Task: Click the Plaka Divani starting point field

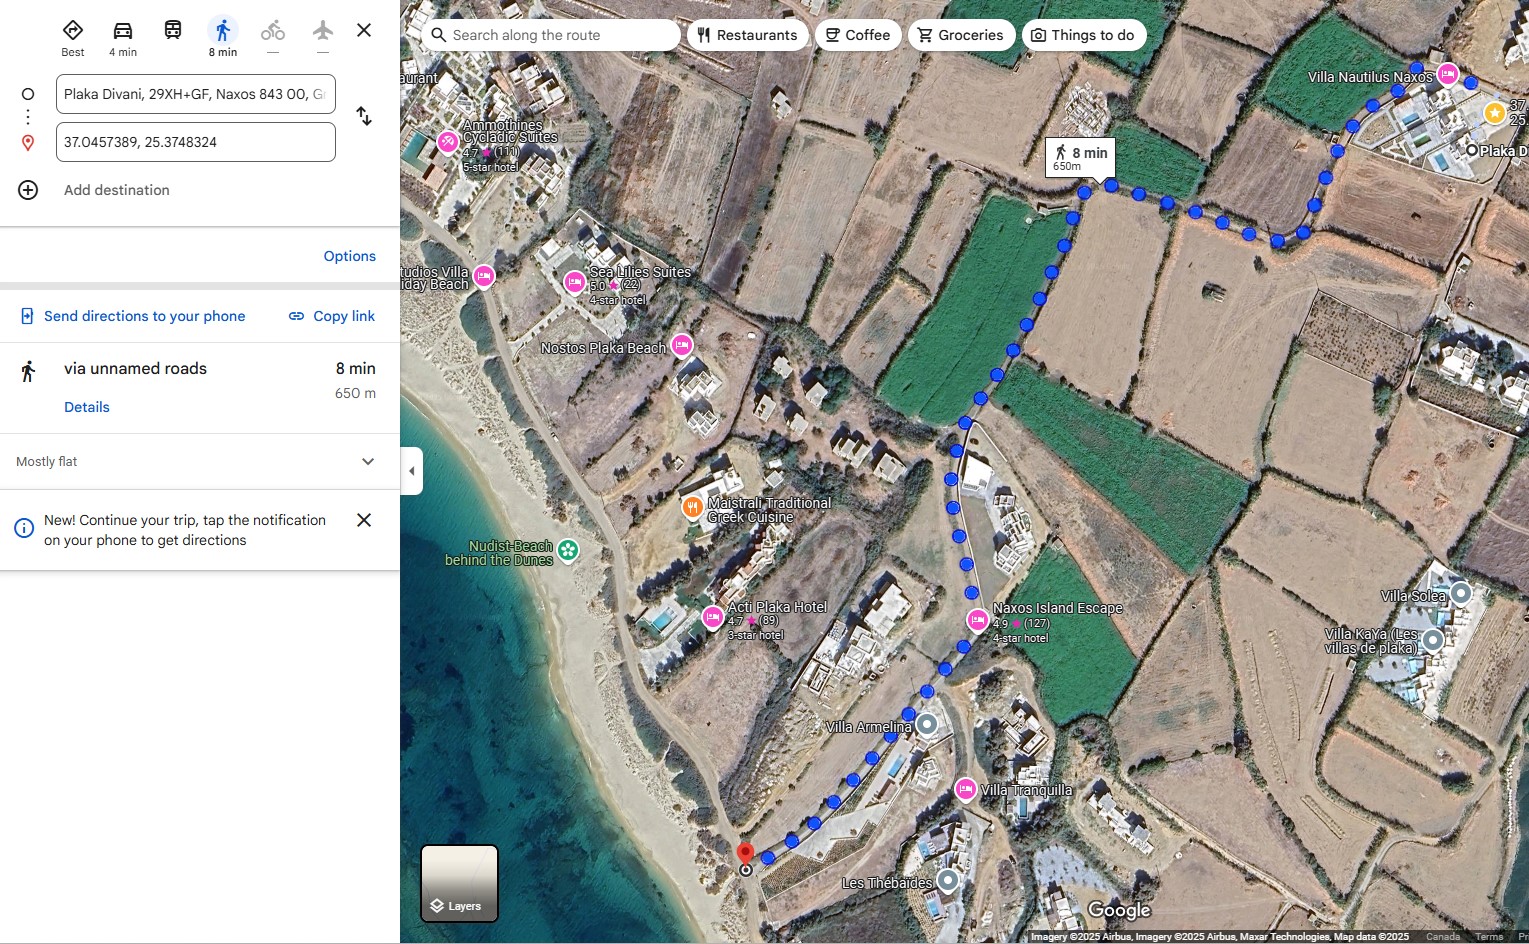Action: pyautogui.click(x=195, y=94)
